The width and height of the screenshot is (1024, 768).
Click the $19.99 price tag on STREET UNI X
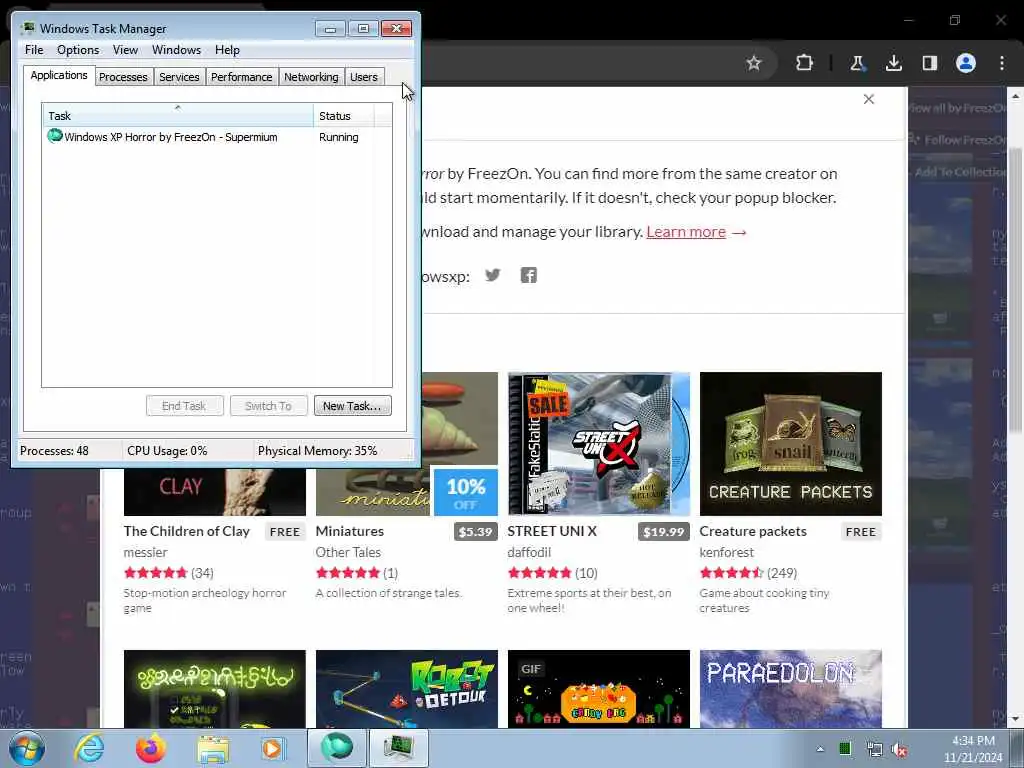664,532
